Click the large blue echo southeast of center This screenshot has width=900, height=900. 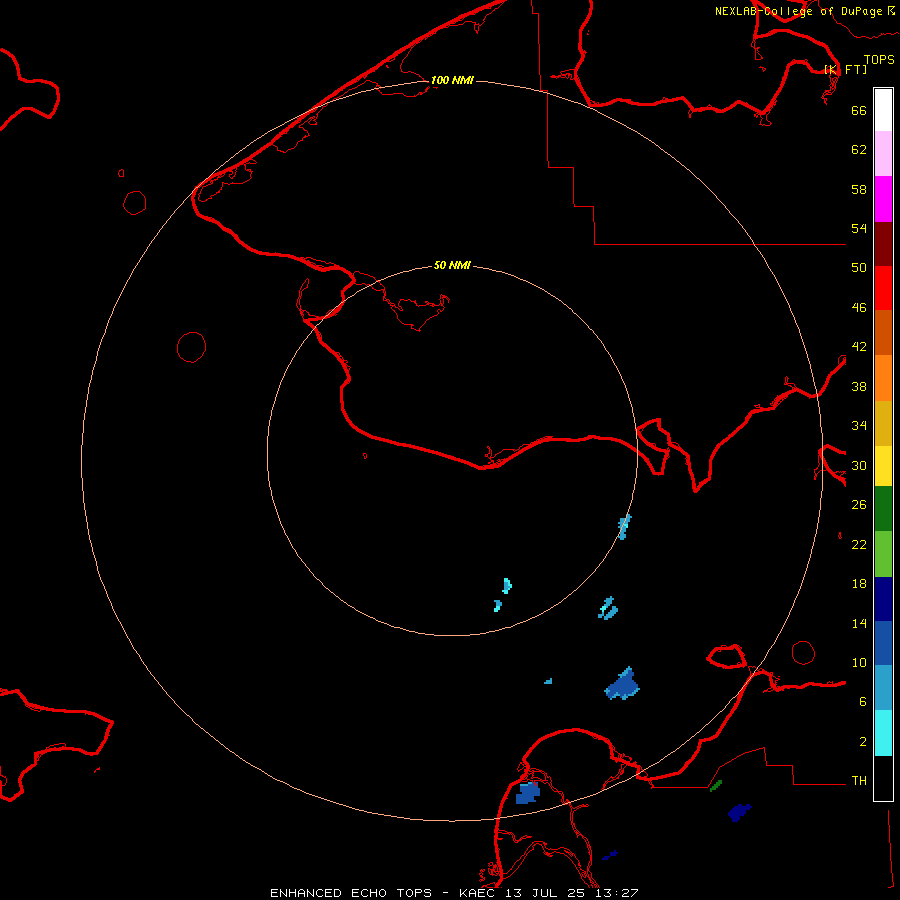coord(623,685)
